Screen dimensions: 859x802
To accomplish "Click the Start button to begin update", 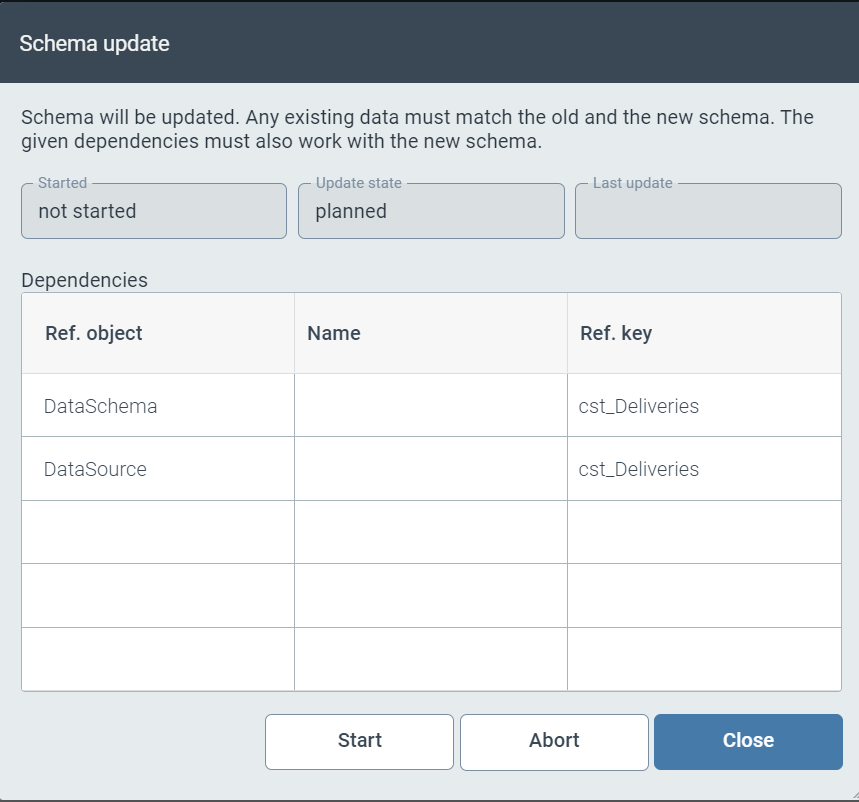I will click(x=359, y=741).
